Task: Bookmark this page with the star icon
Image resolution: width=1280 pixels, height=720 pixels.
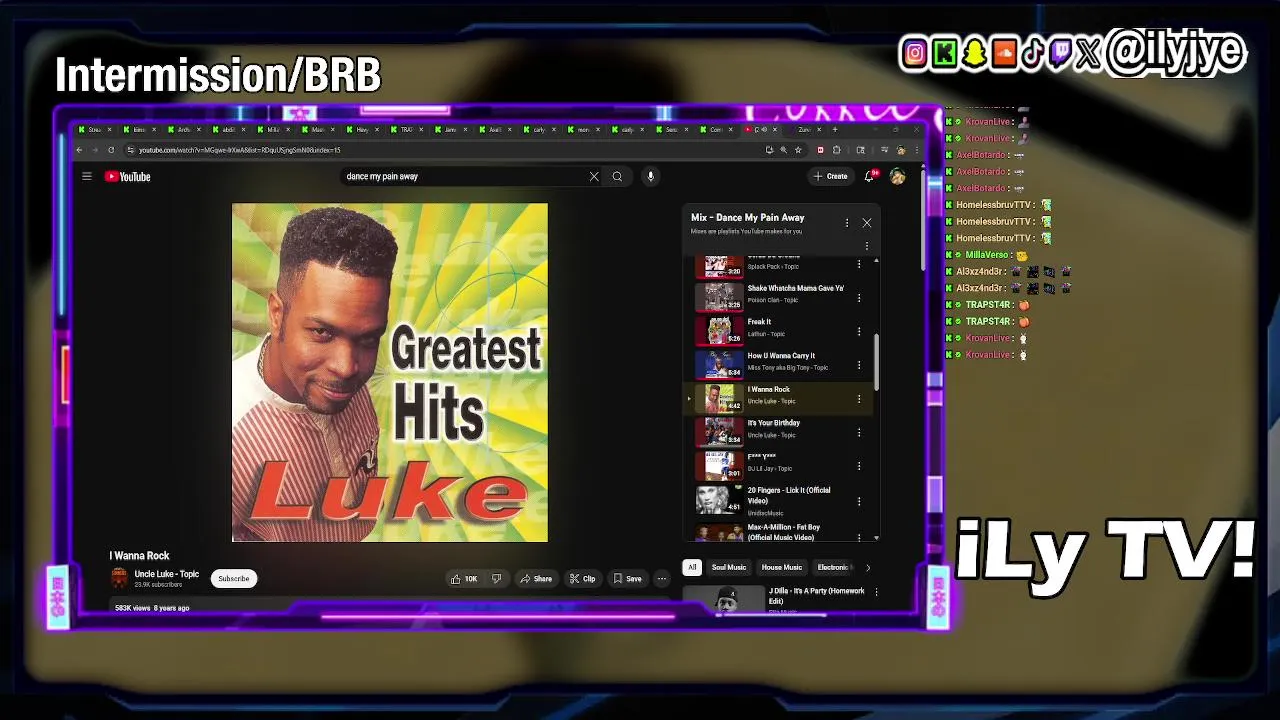Action: [798, 150]
